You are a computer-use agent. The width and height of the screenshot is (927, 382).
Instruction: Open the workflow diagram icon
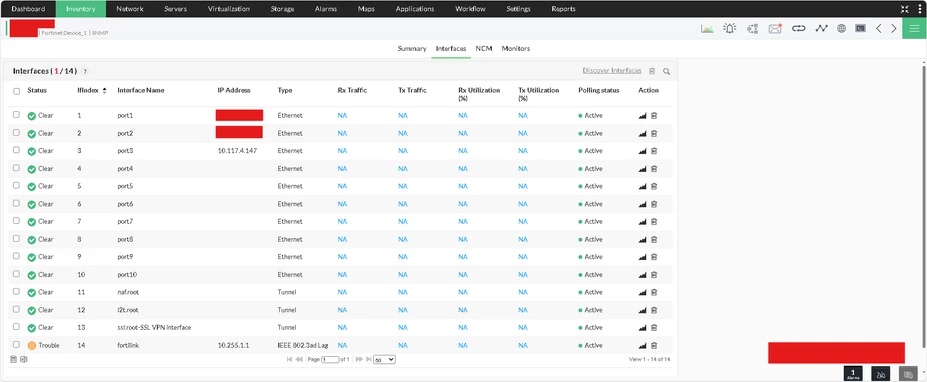(x=753, y=28)
